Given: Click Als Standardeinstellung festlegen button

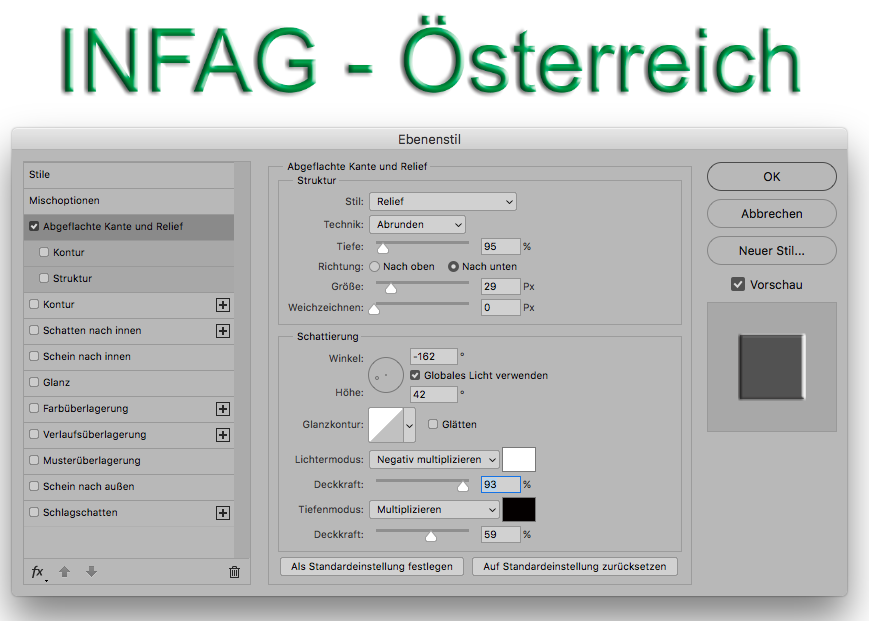Looking at the screenshot, I should coord(372,567).
